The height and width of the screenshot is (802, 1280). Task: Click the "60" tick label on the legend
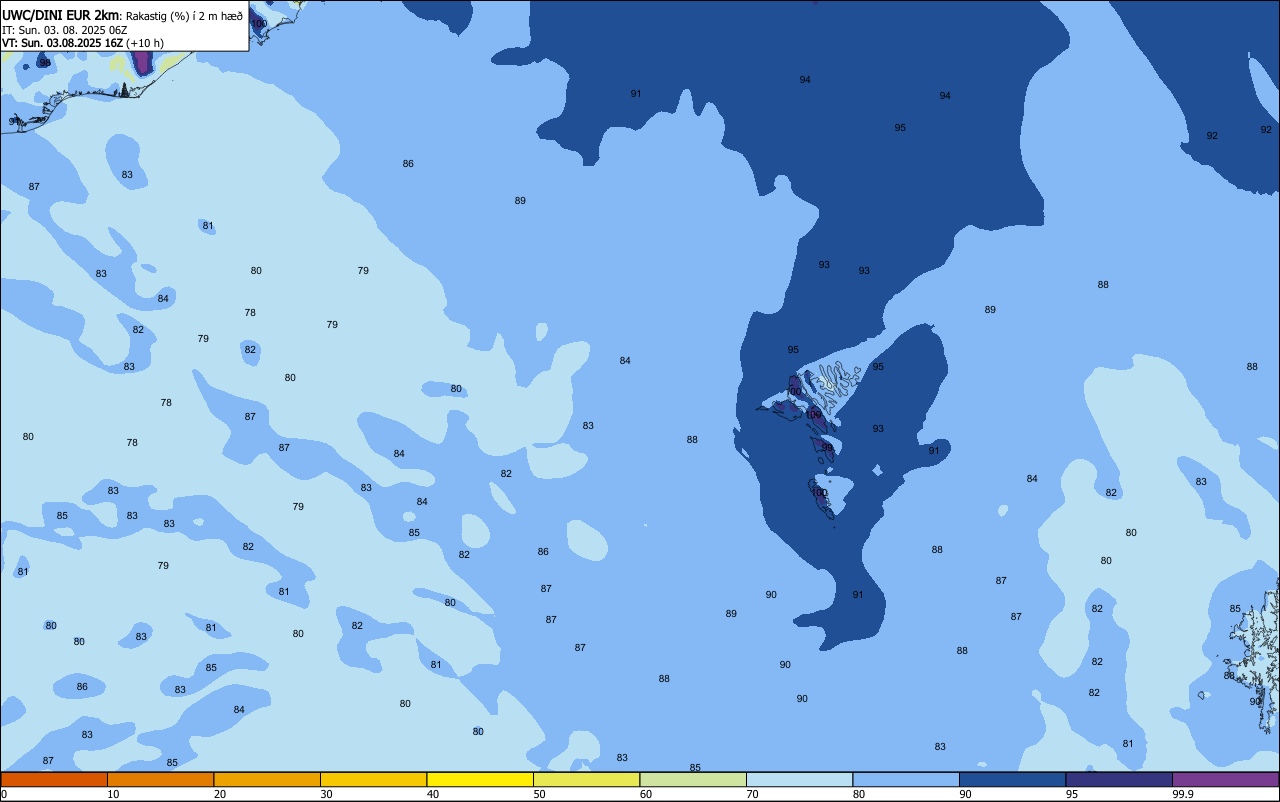click(x=646, y=794)
